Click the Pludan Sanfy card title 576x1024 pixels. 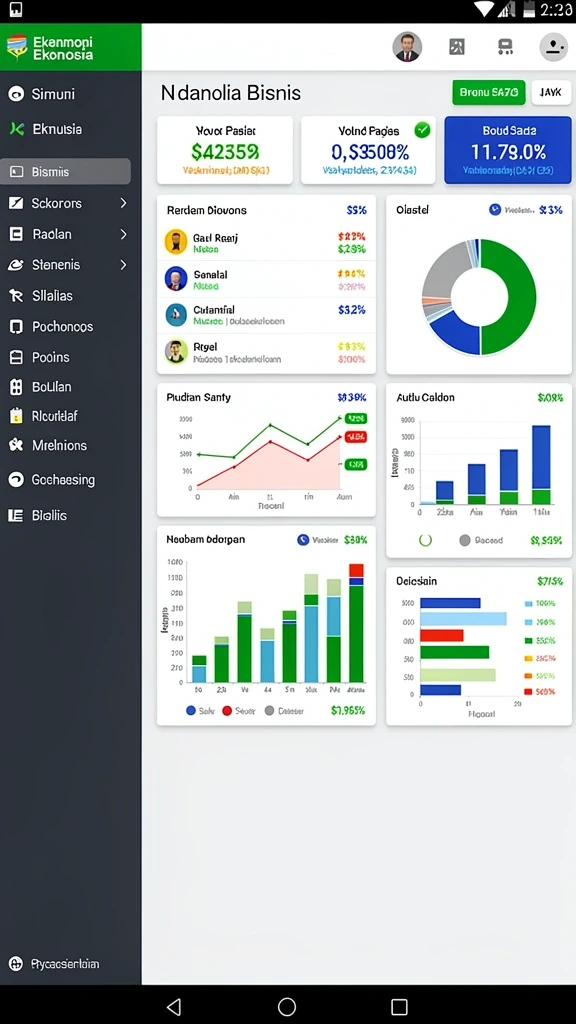(x=199, y=397)
